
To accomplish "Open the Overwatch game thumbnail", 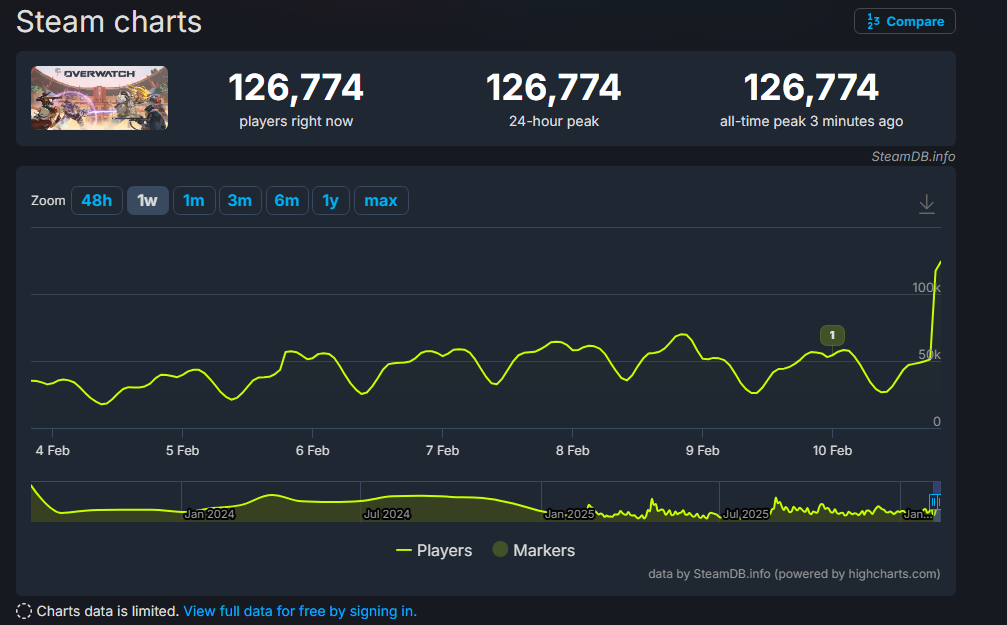I will 100,98.
